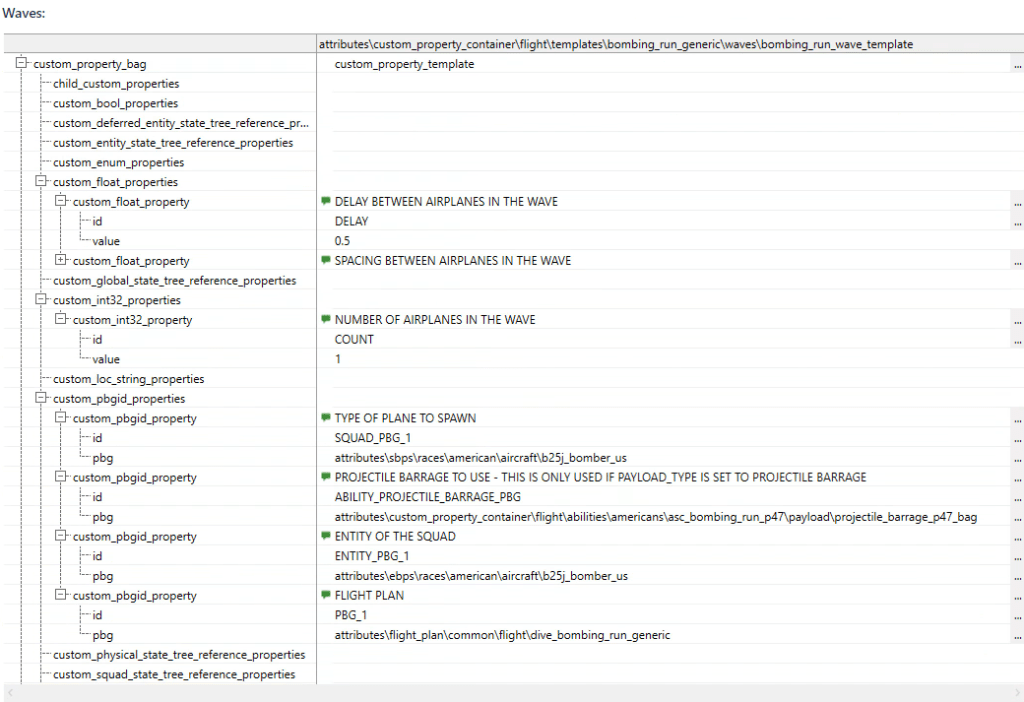The image size is (1024, 702).
Task: Click ellipsis button on b25j_bomber_us sbps row
Action: pyautogui.click(x=1017, y=458)
